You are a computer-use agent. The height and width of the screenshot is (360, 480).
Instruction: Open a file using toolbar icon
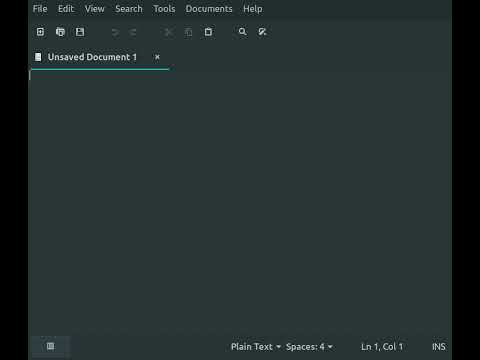pyautogui.click(x=60, y=32)
